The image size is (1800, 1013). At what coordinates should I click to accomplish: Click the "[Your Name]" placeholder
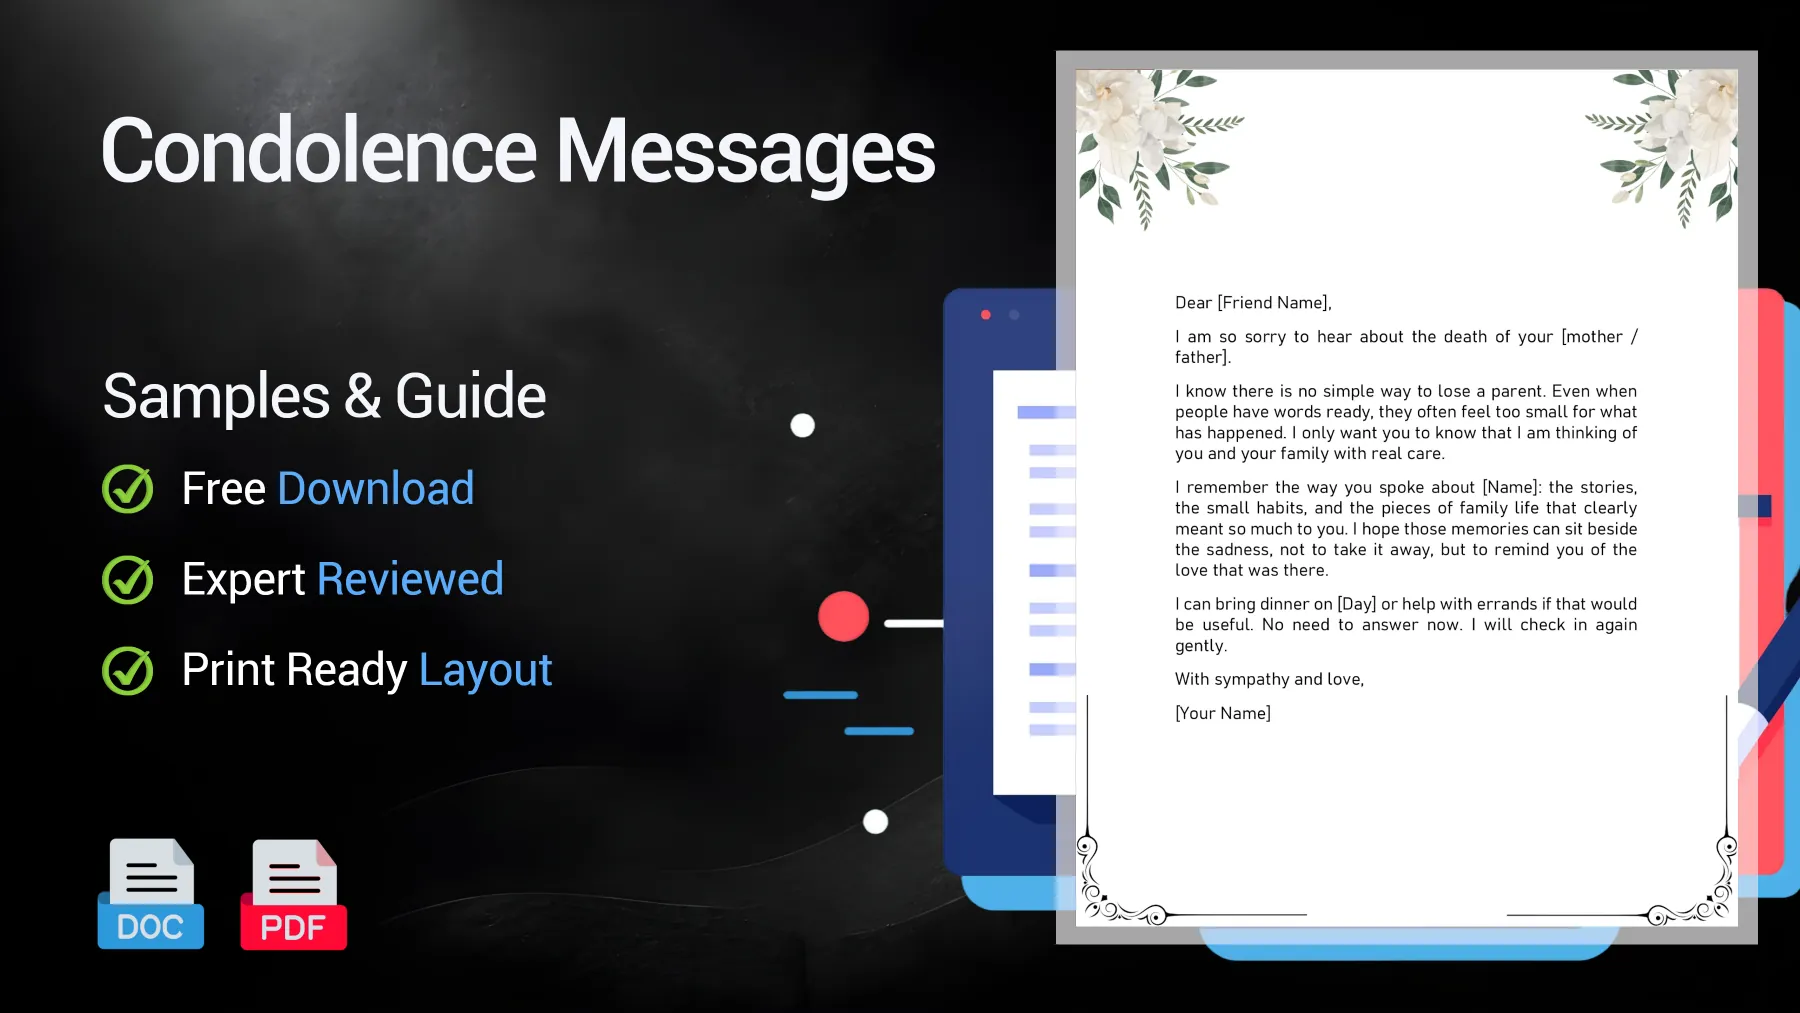click(1223, 713)
